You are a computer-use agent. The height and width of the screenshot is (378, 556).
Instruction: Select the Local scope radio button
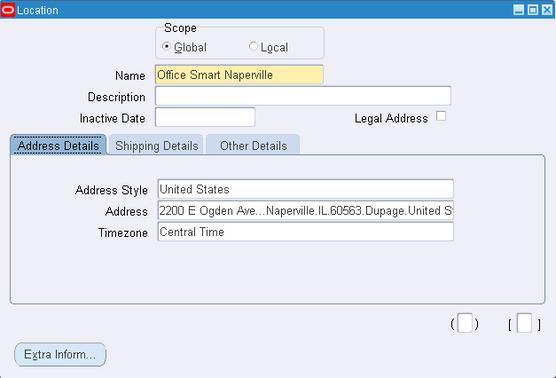(x=253, y=46)
